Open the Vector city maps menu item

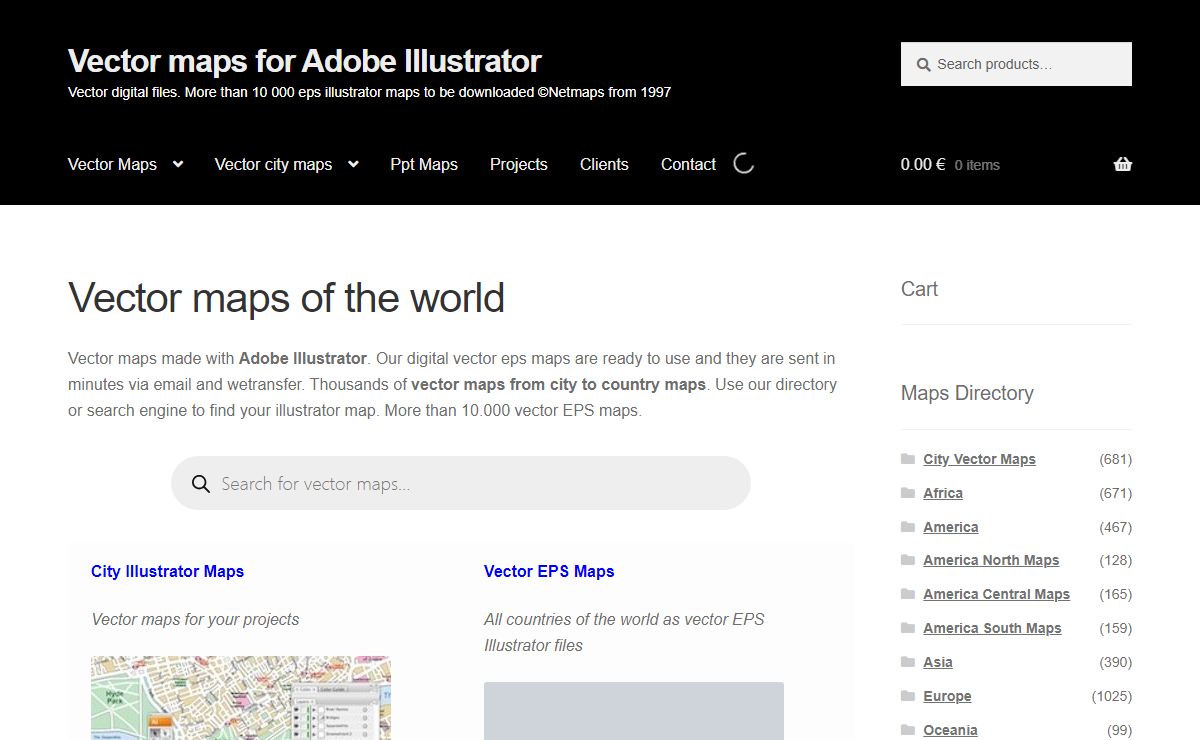[x=273, y=164]
